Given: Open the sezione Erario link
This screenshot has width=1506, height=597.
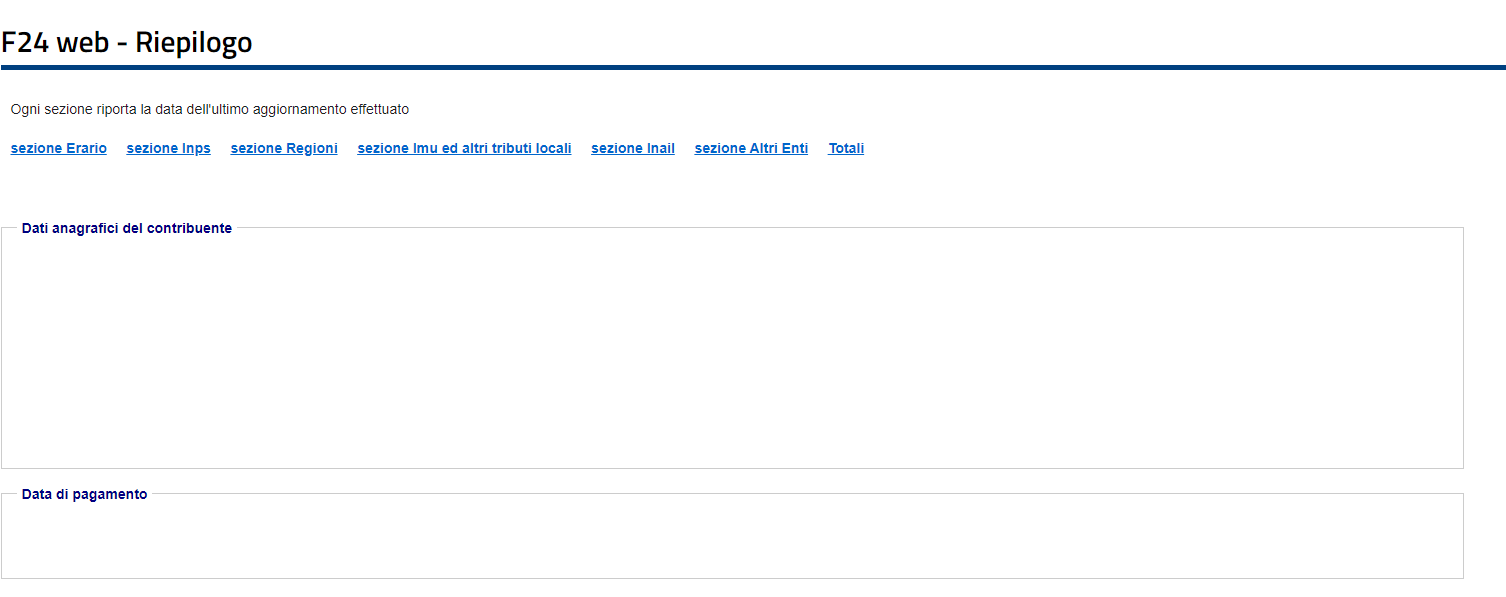Looking at the screenshot, I should 59,148.
